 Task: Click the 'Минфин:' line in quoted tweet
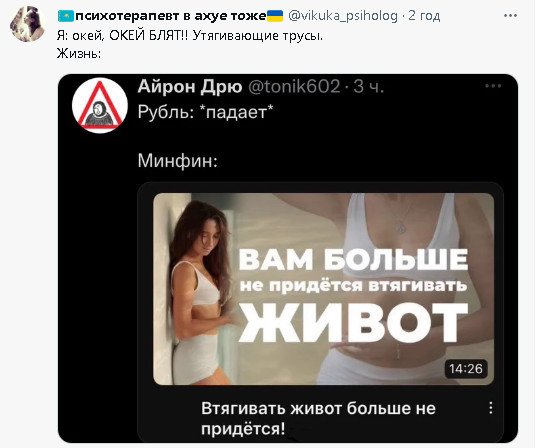tap(177, 161)
